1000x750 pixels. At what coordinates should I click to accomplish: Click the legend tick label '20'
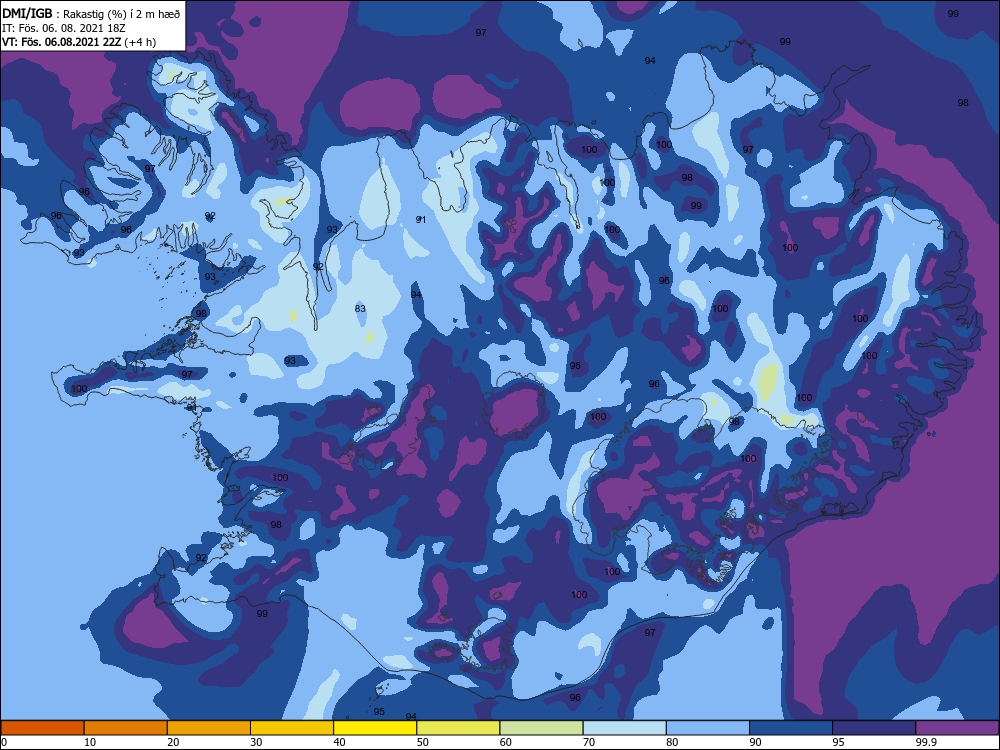coord(173,742)
